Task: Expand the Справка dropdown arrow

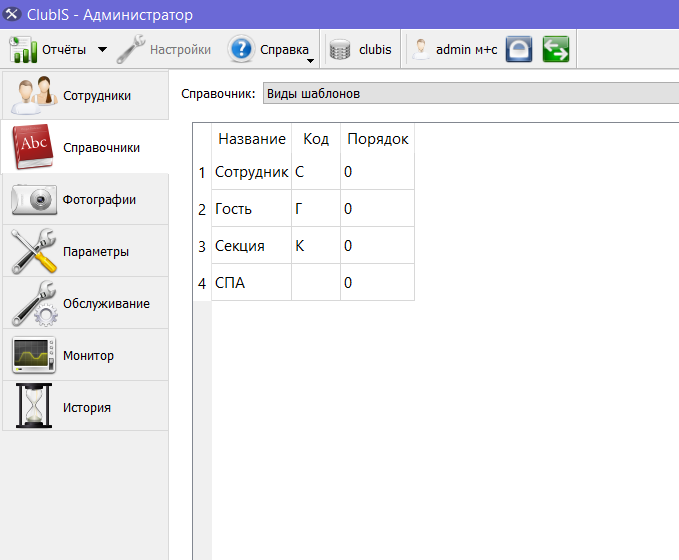Action: click(310, 61)
